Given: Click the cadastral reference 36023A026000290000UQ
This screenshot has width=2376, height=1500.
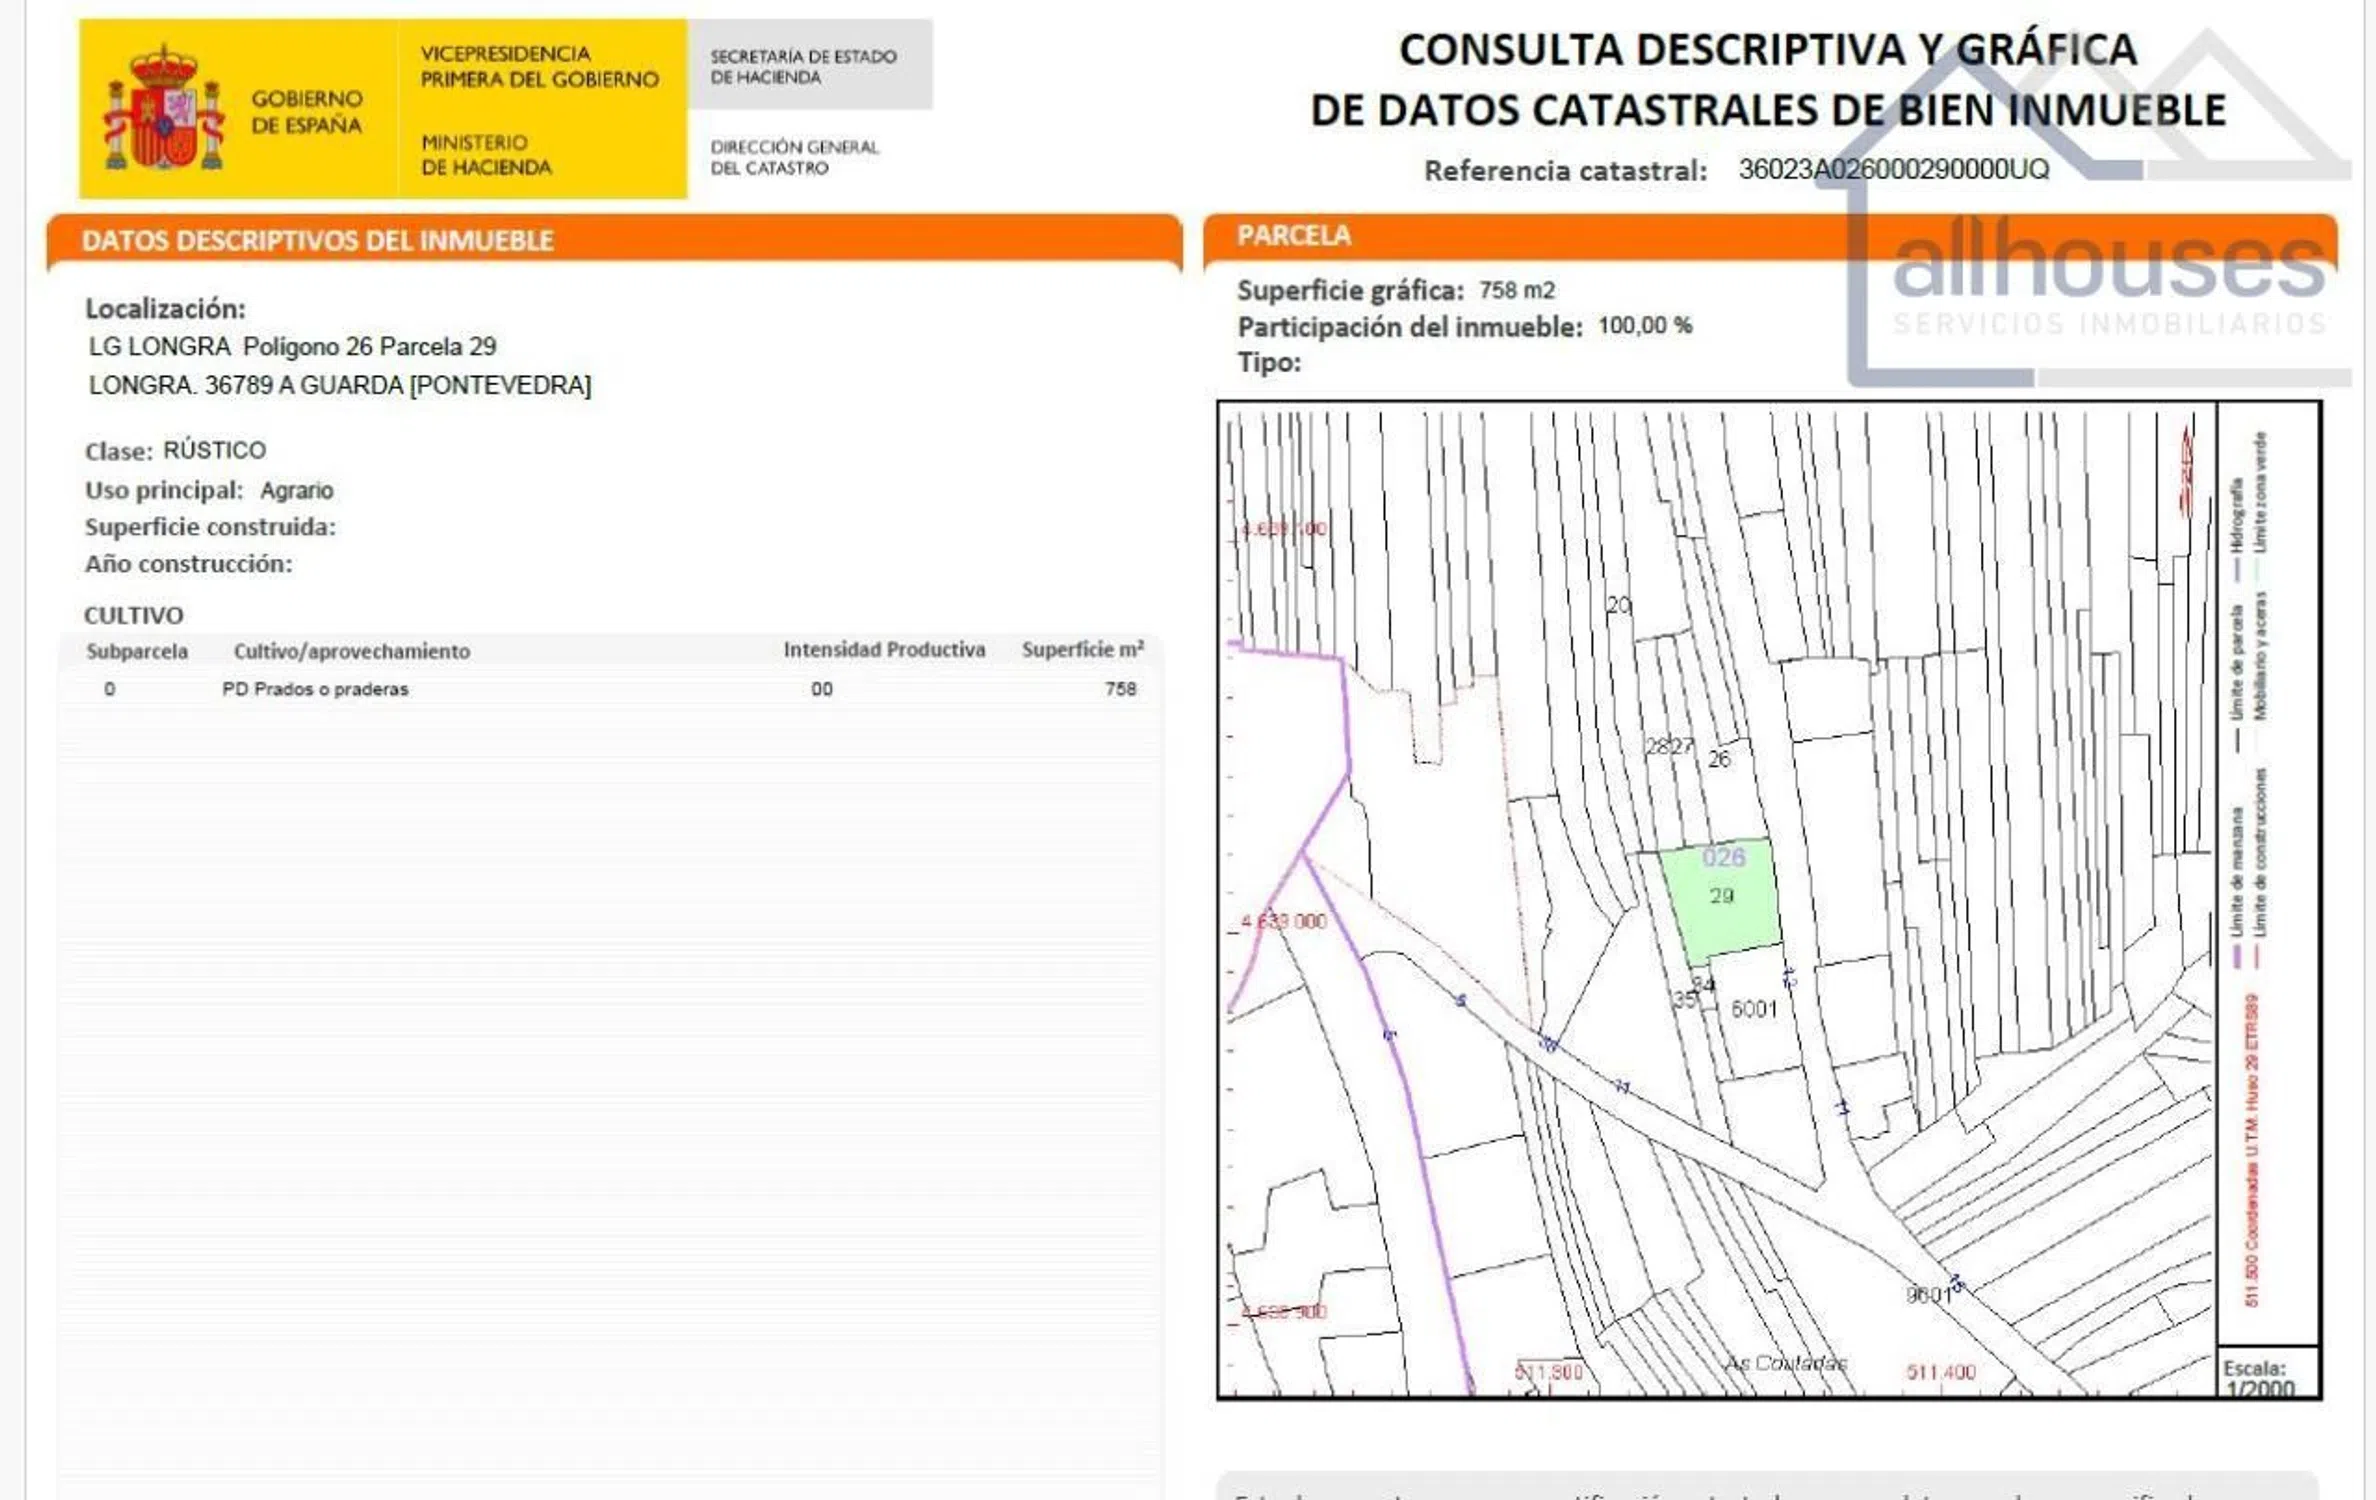Looking at the screenshot, I should tap(1893, 169).
